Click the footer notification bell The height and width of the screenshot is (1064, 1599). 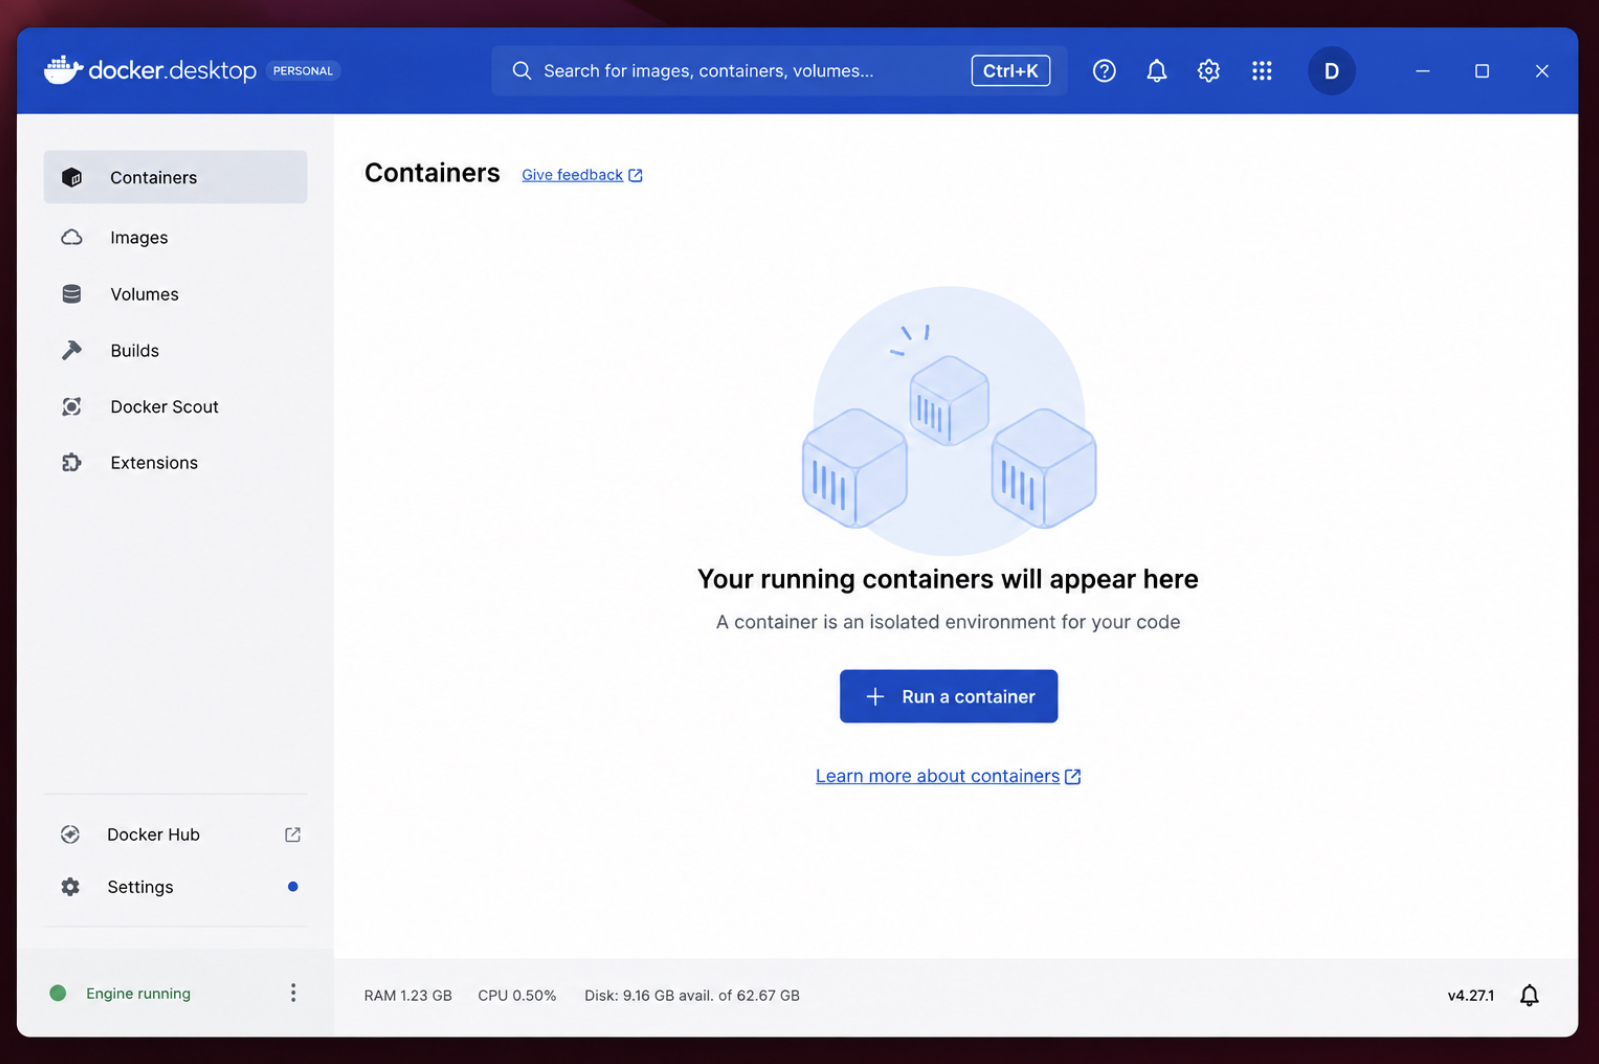point(1529,995)
